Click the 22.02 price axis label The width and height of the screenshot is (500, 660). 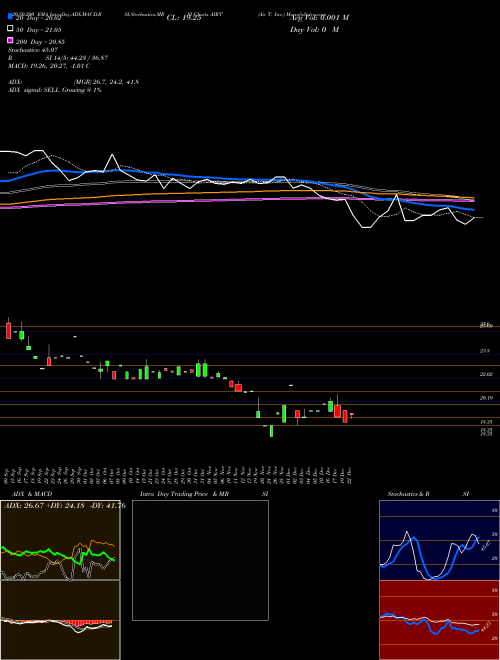click(x=484, y=374)
